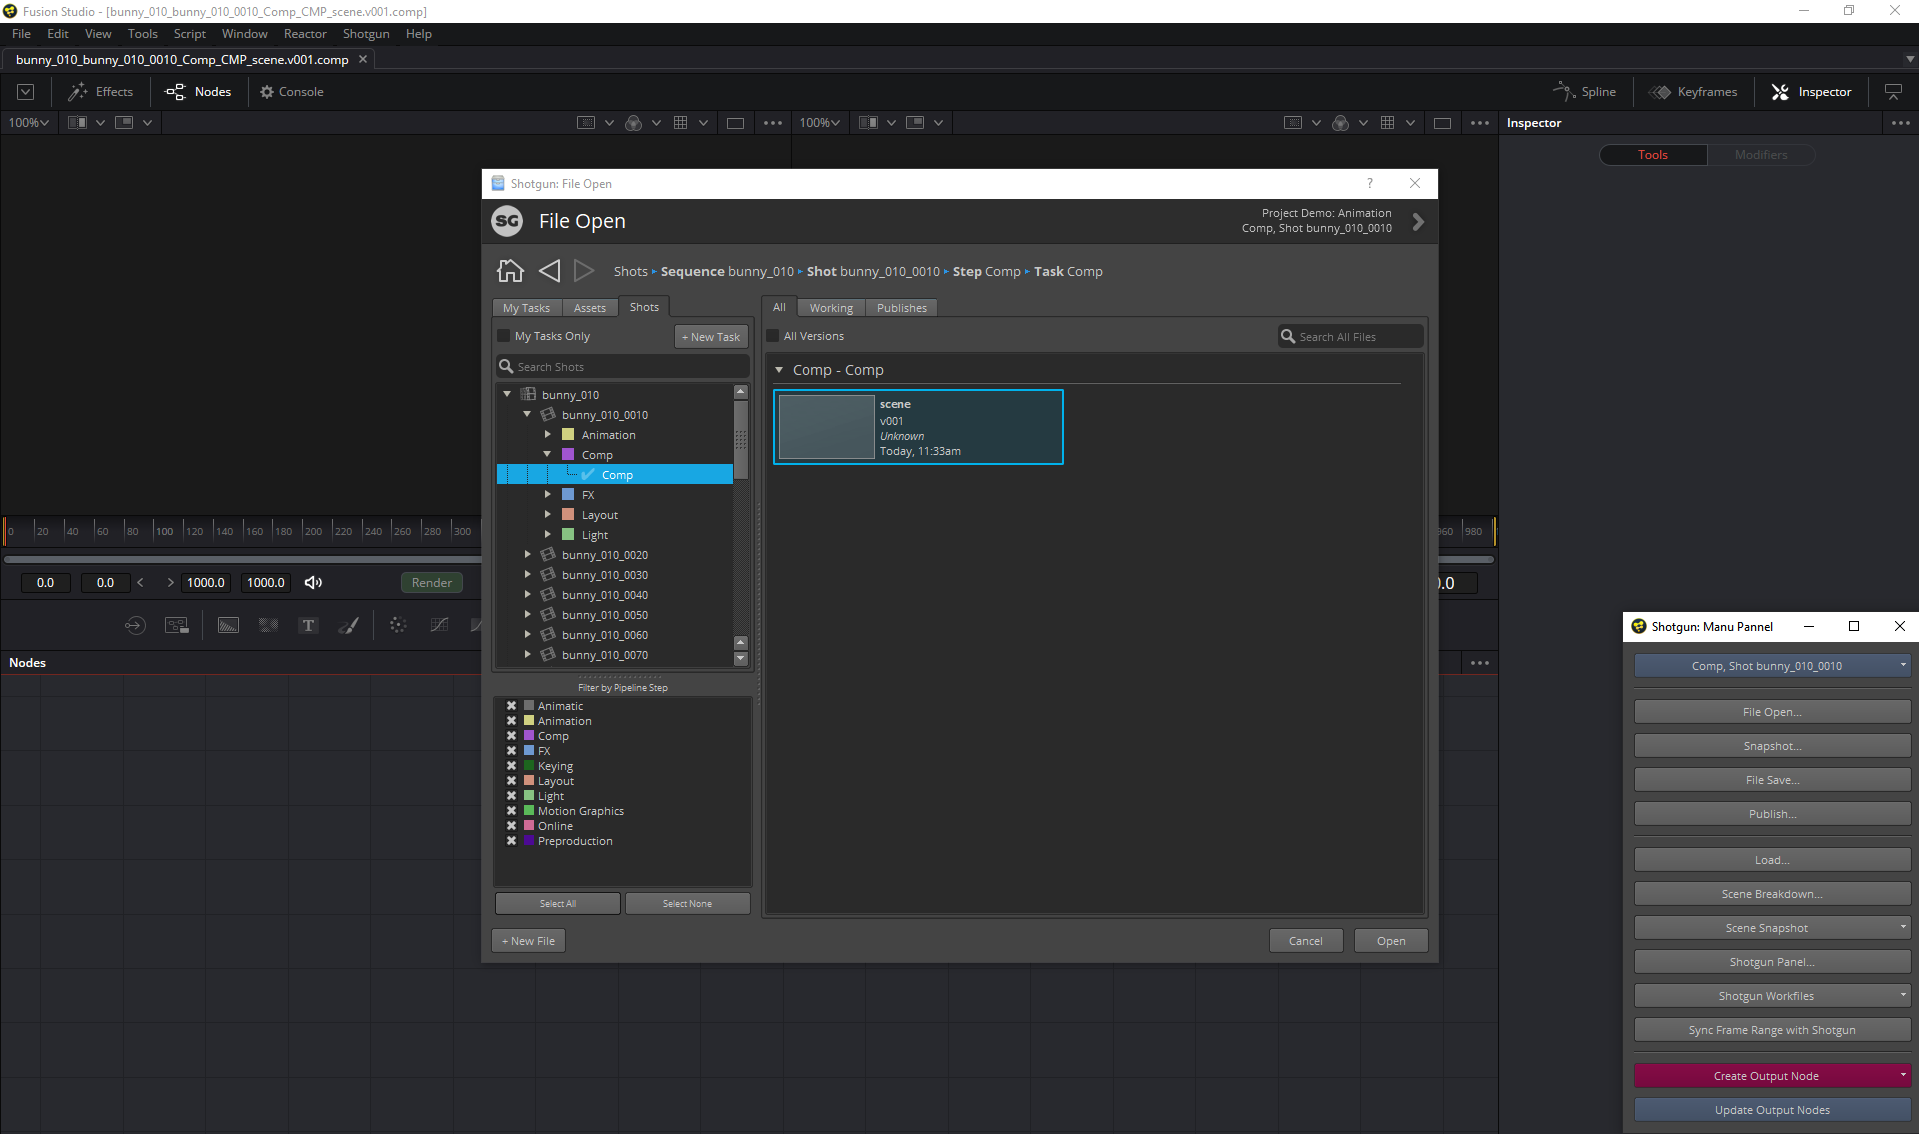Toggle the Nodes panel button
Viewport: 1919px width, 1134px height.
pos(198,92)
